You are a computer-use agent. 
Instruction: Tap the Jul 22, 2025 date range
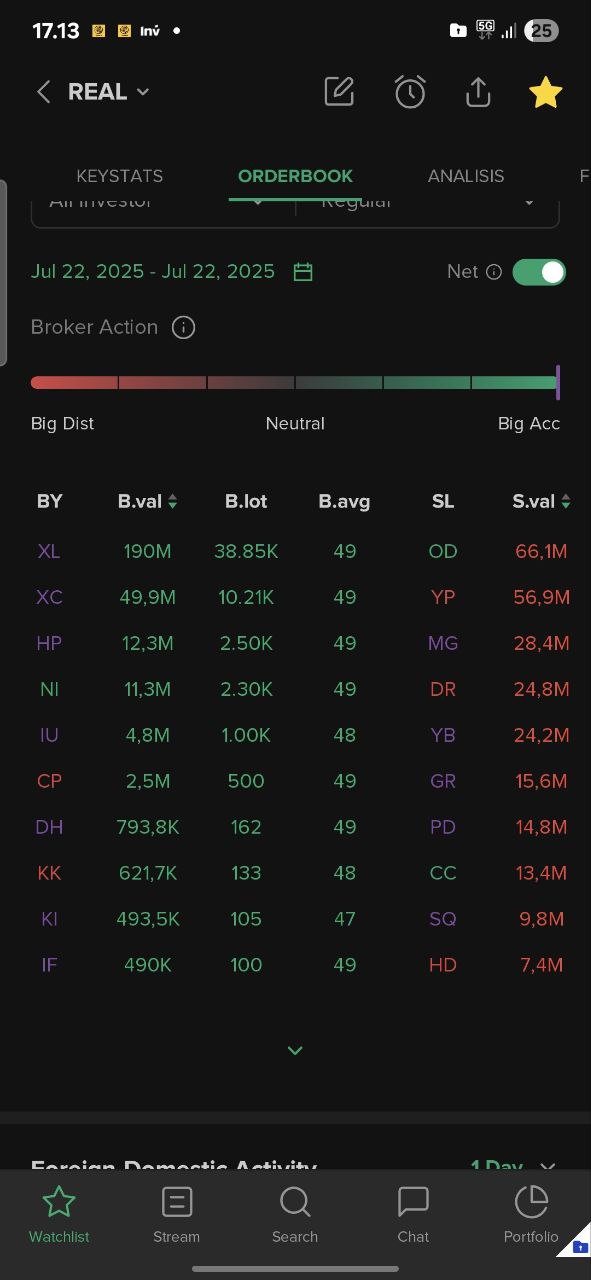(x=153, y=272)
